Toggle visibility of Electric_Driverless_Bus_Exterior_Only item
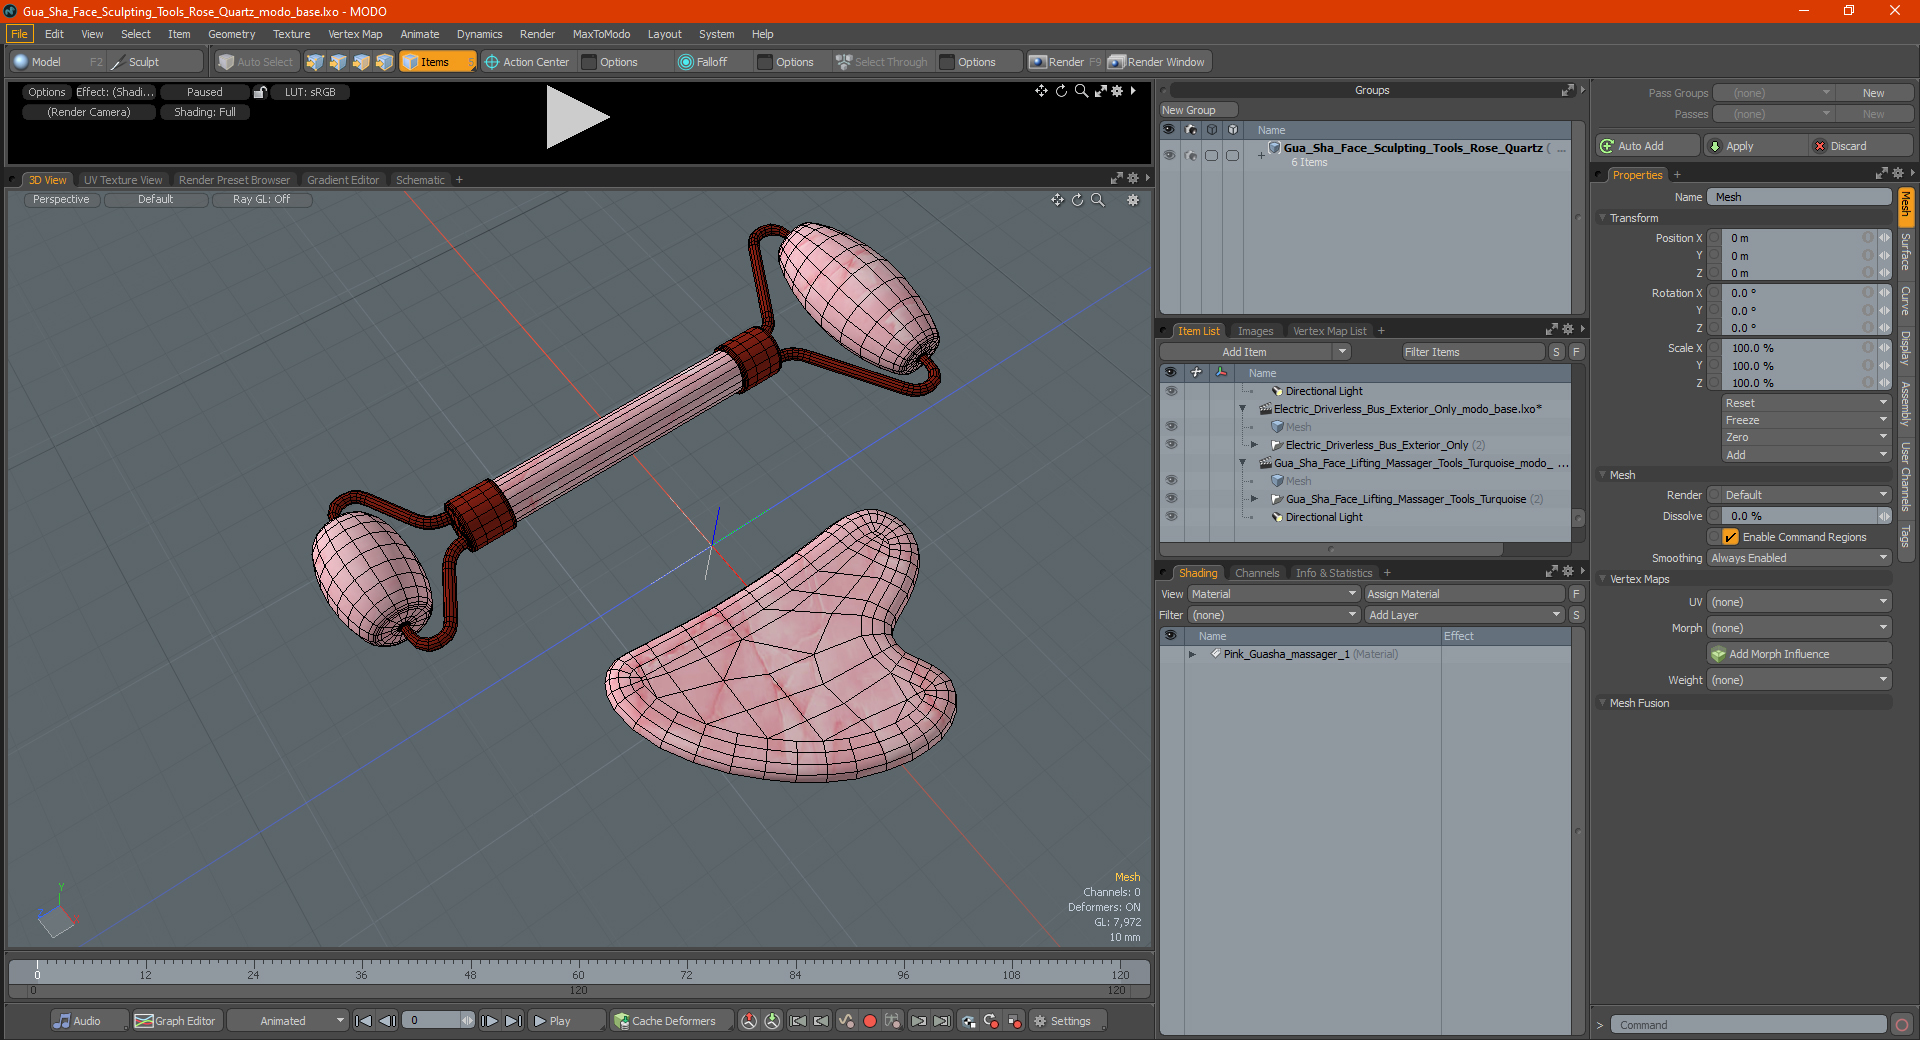This screenshot has width=1920, height=1040. tap(1171, 445)
